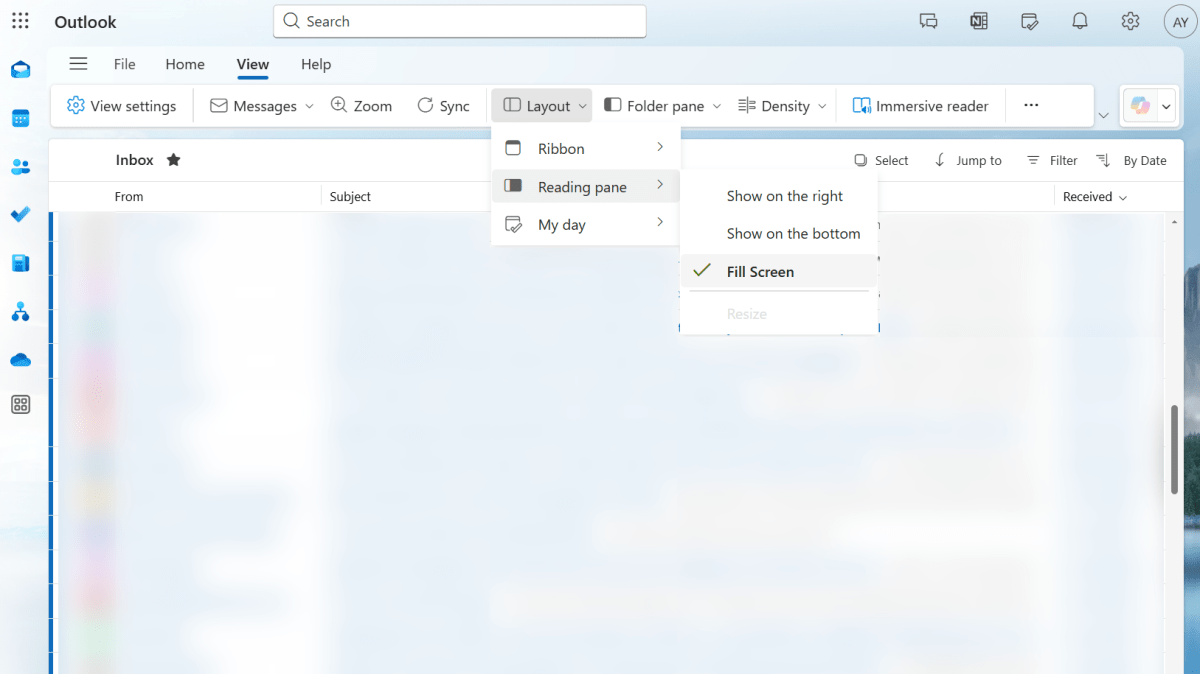The width and height of the screenshot is (1200, 674).
Task: Open the People contacts icon
Action: point(20,167)
